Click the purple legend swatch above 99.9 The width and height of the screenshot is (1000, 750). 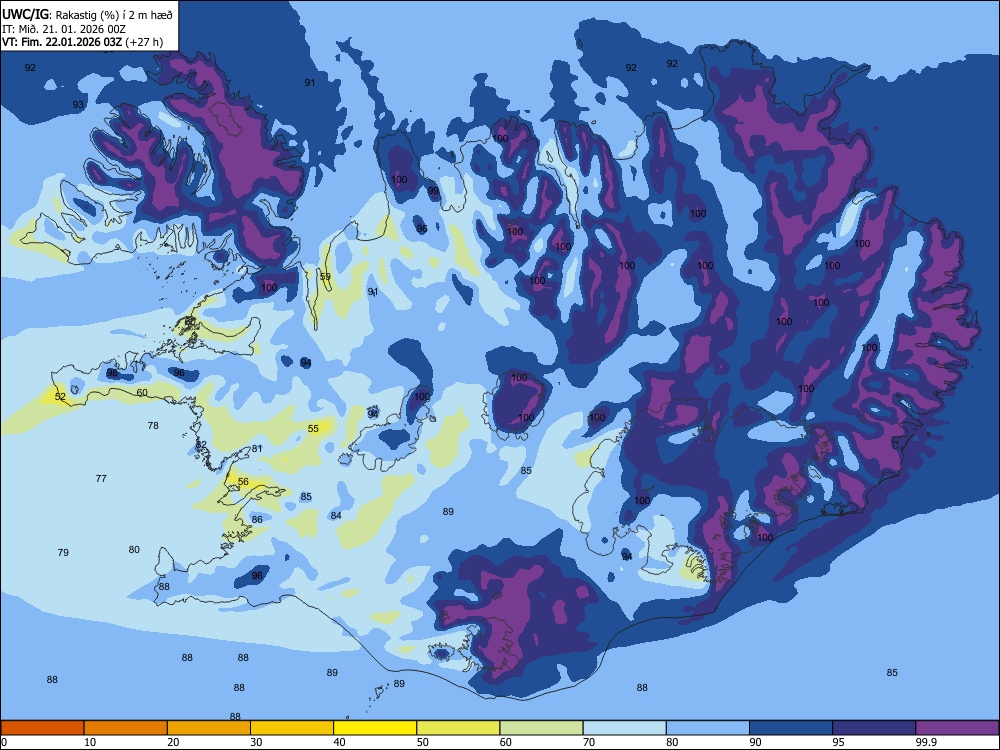coord(957,728)
